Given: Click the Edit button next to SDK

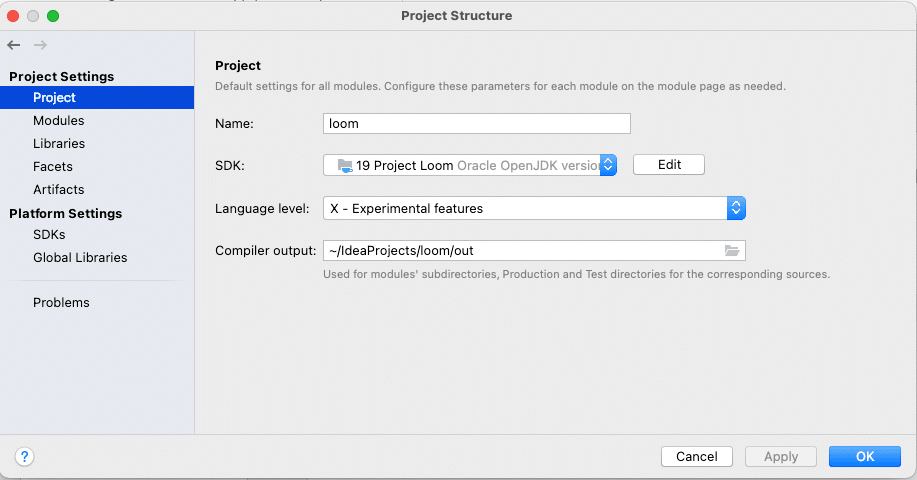Looking at the screenshot, I should (x=669, y=165).
